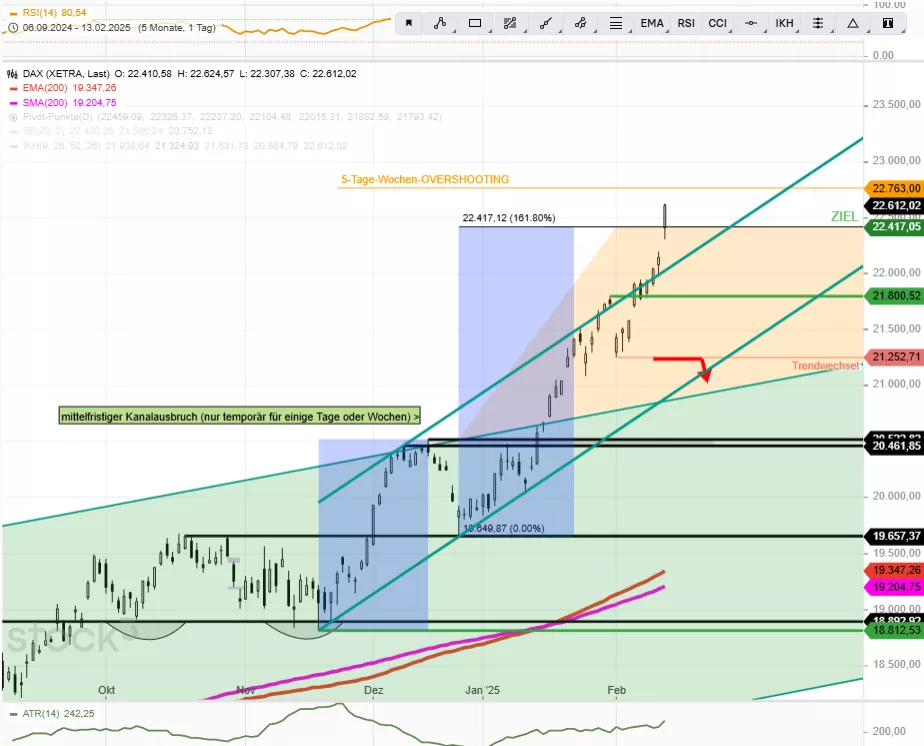Select the text annotation tool

pyautogui.click(x=887, y=23)
